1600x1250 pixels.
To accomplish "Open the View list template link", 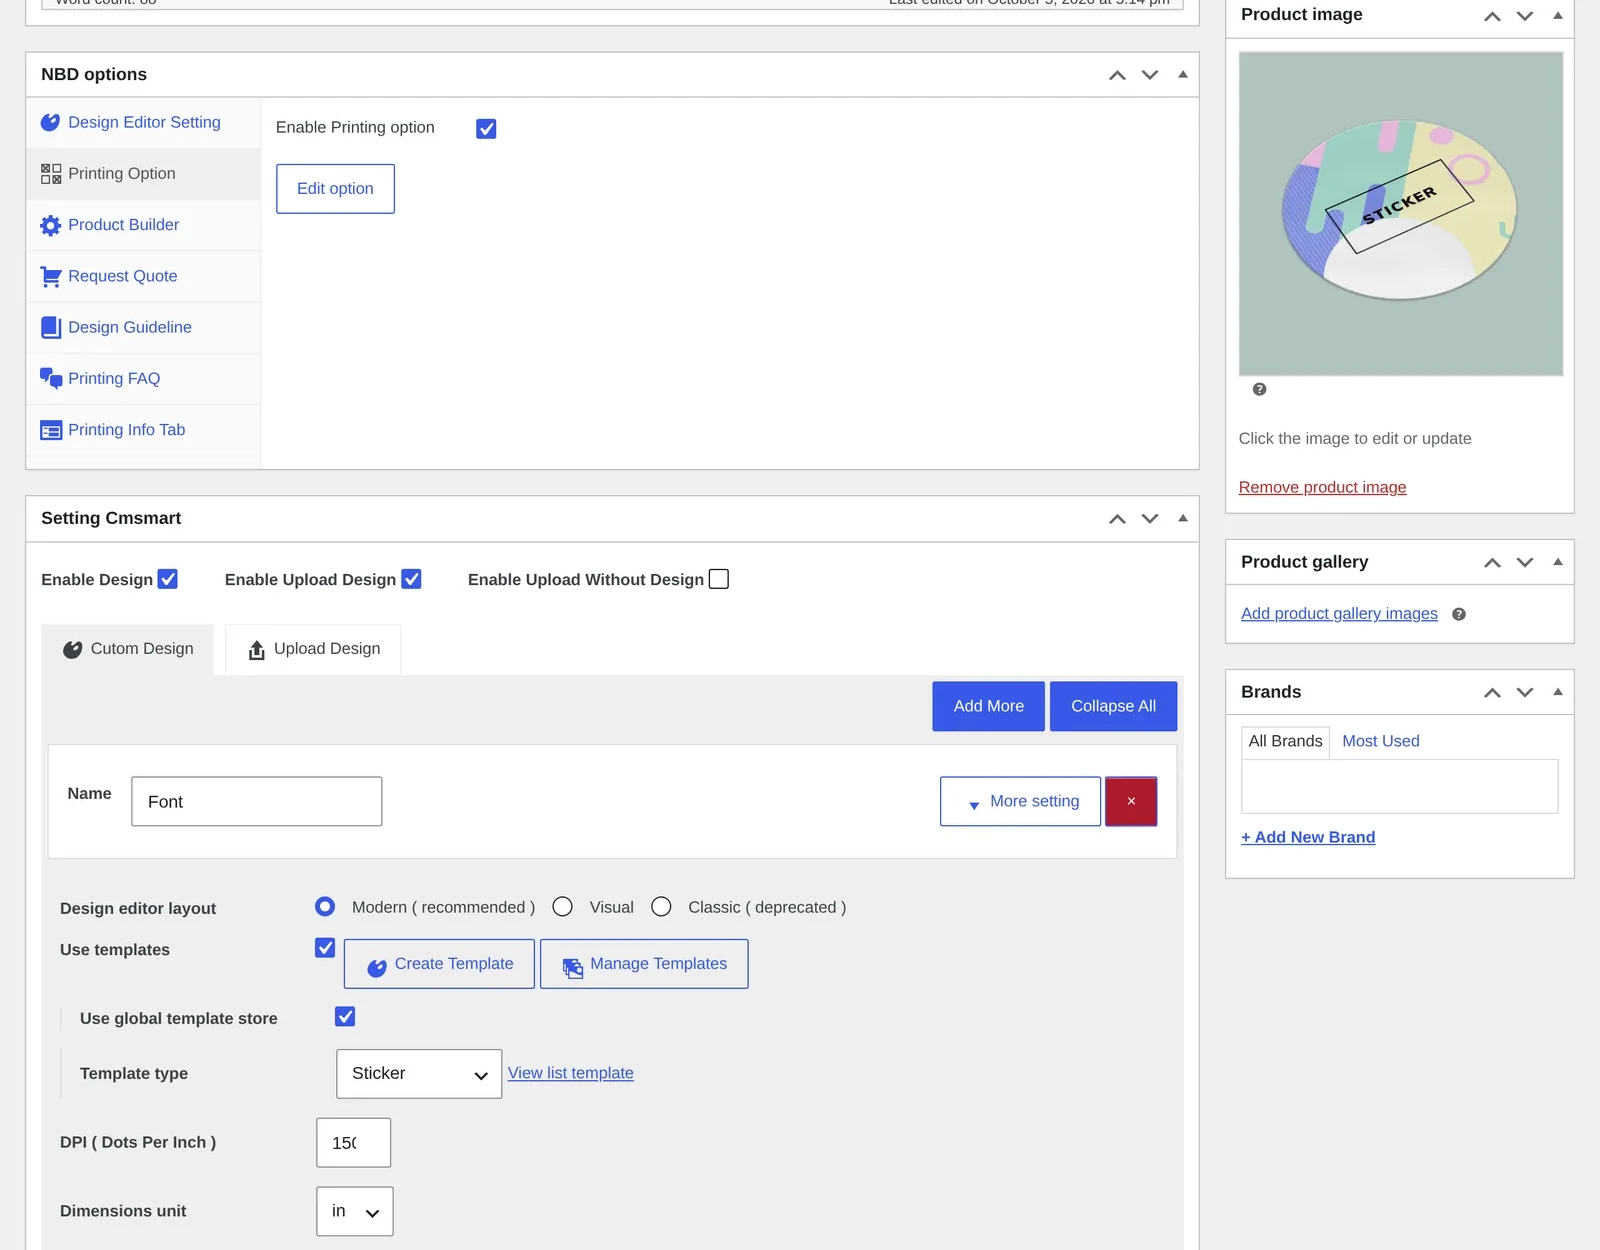I will pos(571,1073).
